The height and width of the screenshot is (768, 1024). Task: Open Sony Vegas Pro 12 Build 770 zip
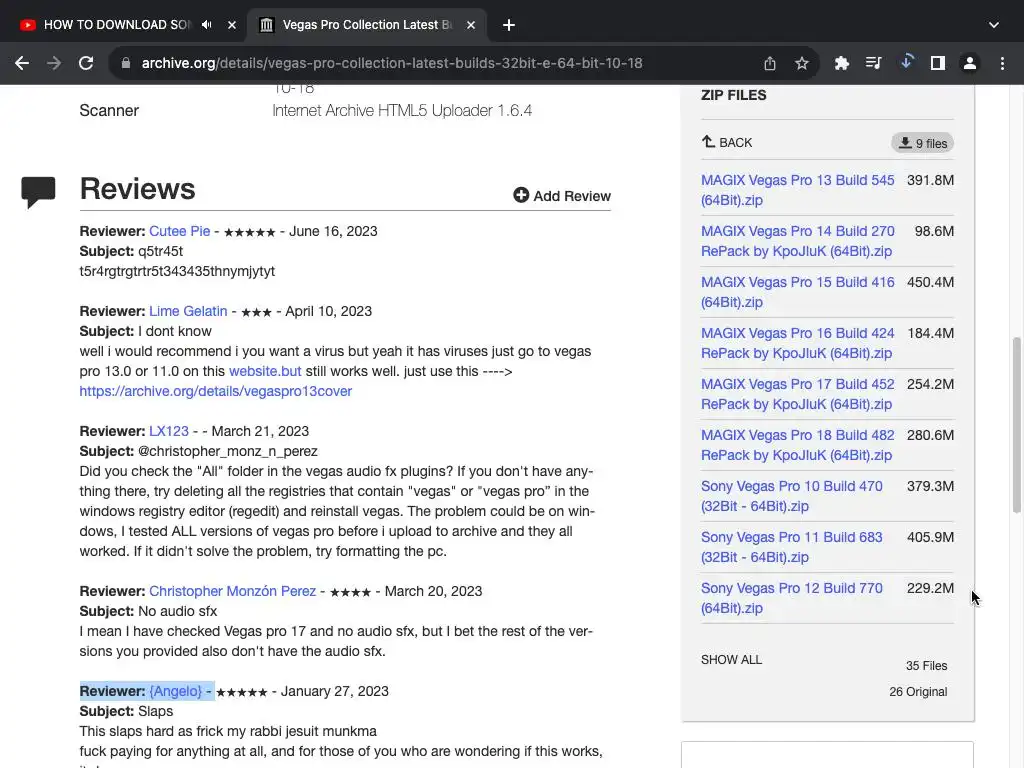(x=792, y=598)
